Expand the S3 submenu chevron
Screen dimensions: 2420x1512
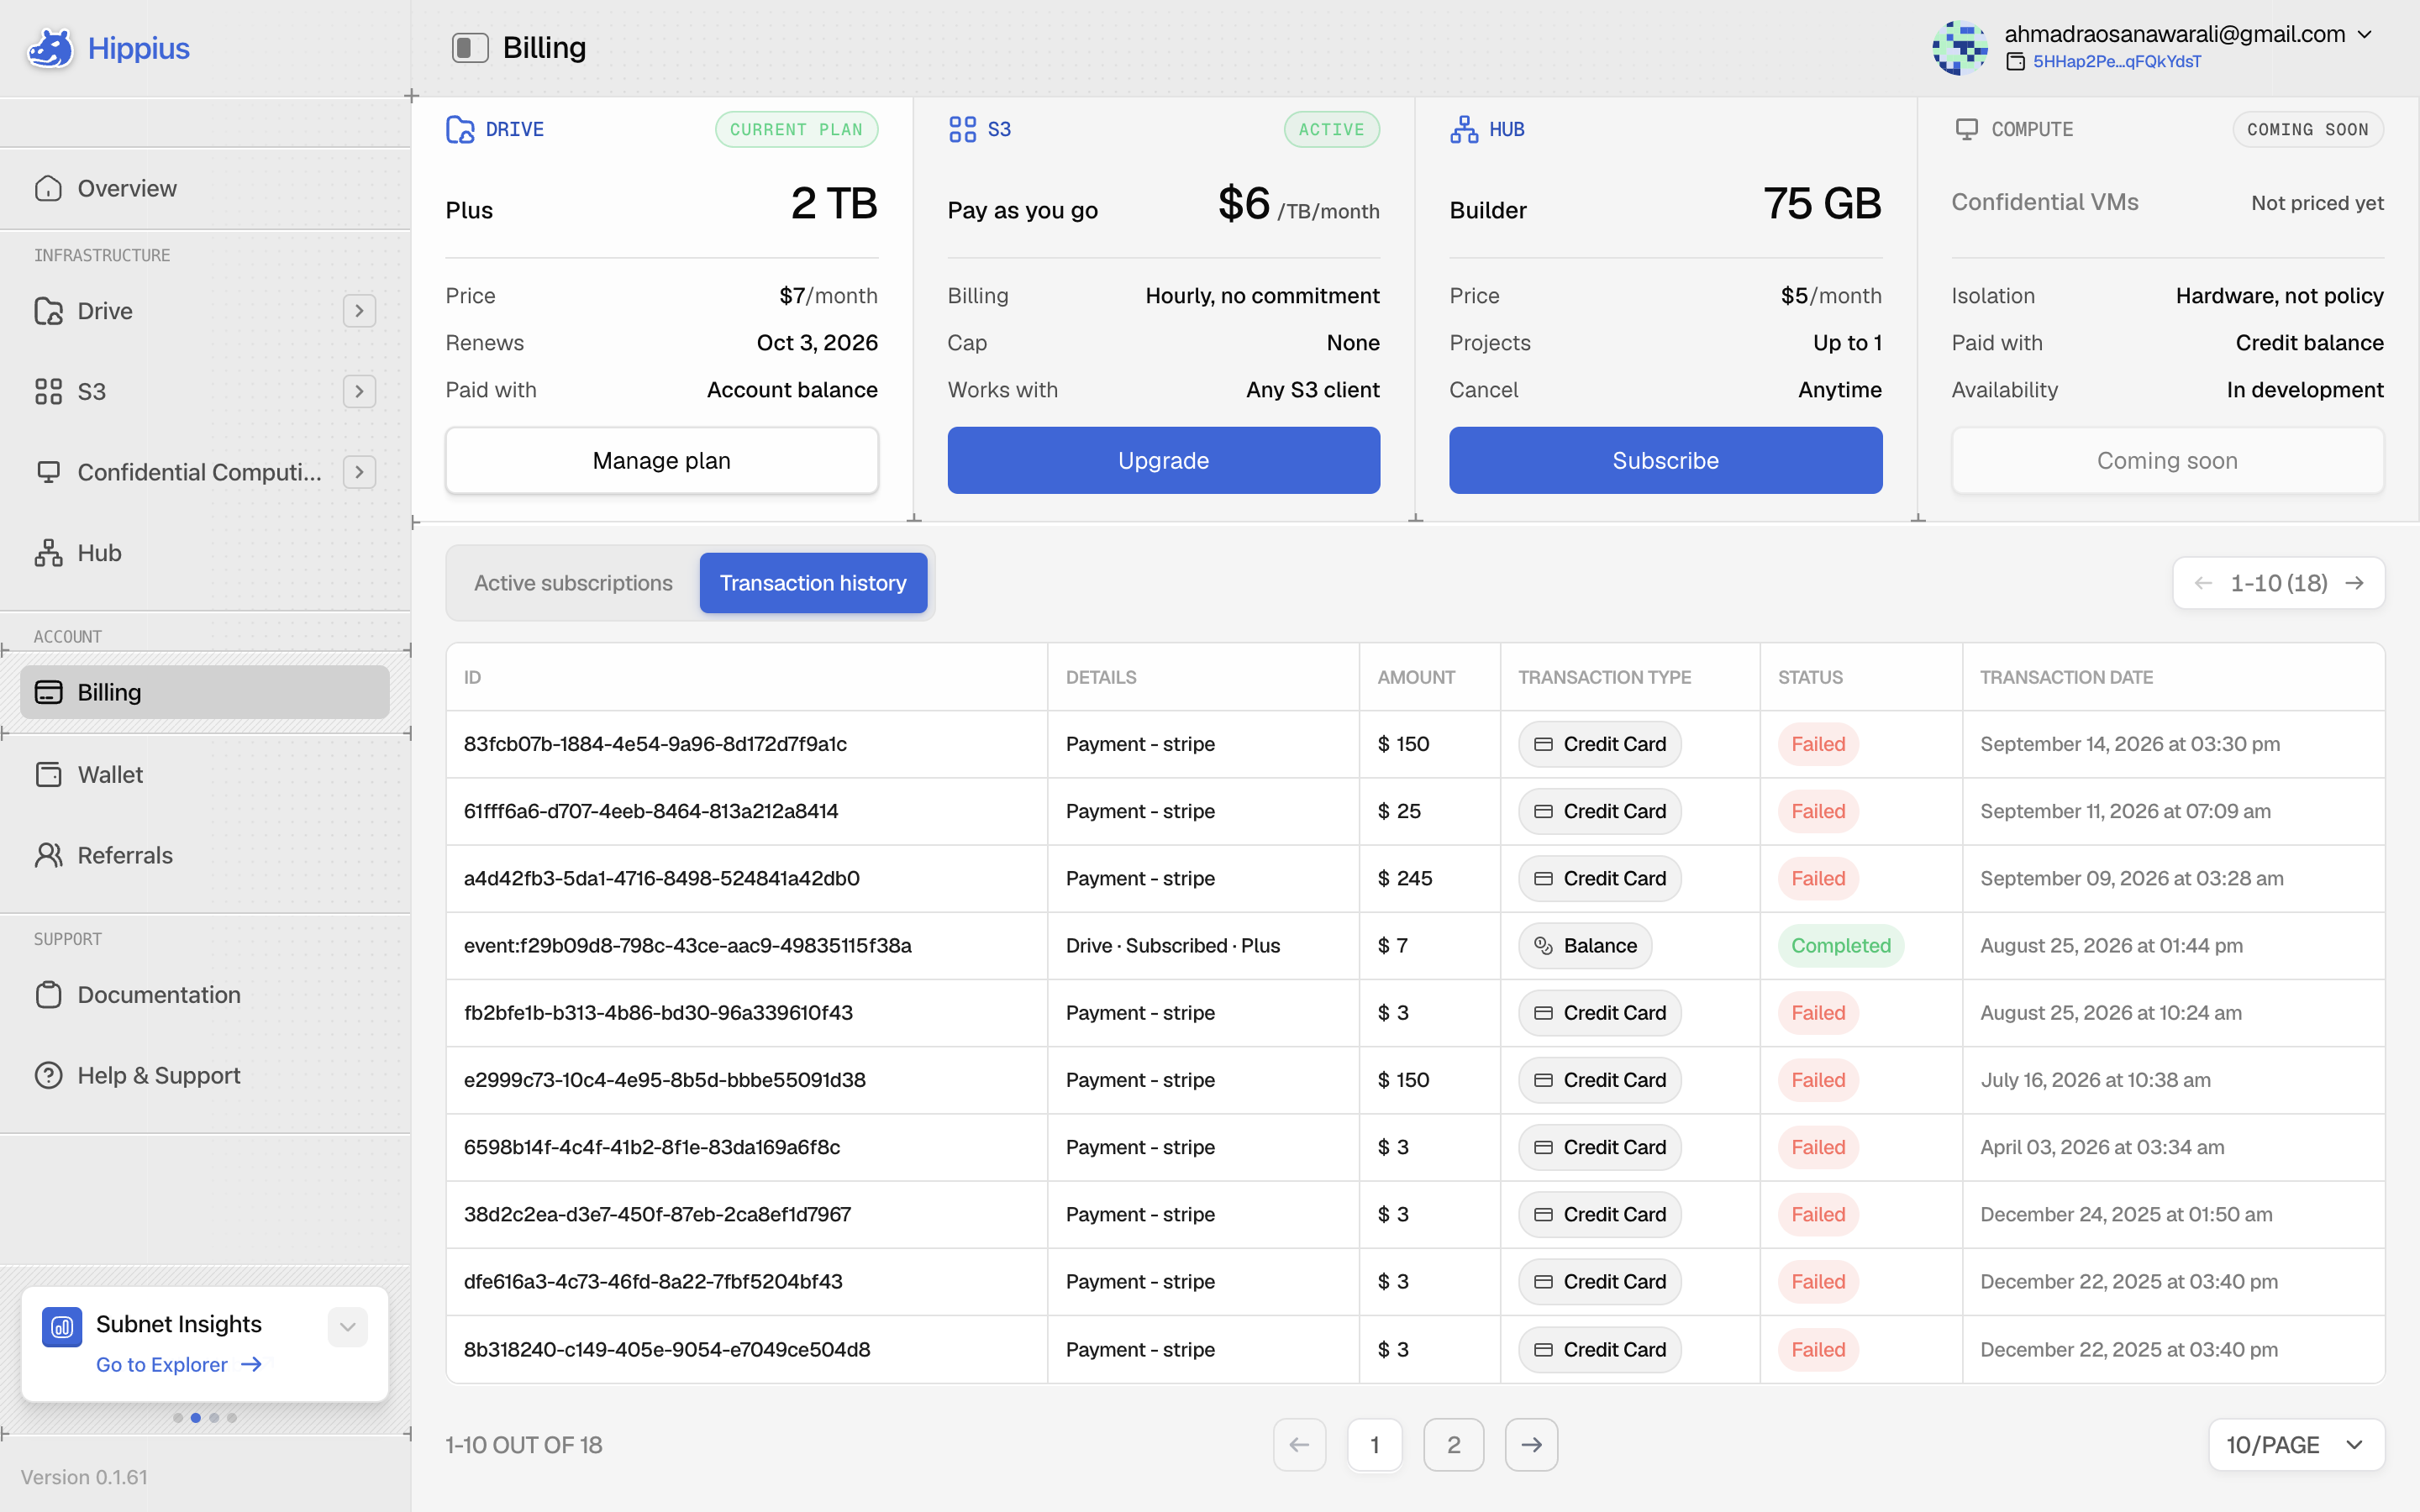[x=359, y=391]
